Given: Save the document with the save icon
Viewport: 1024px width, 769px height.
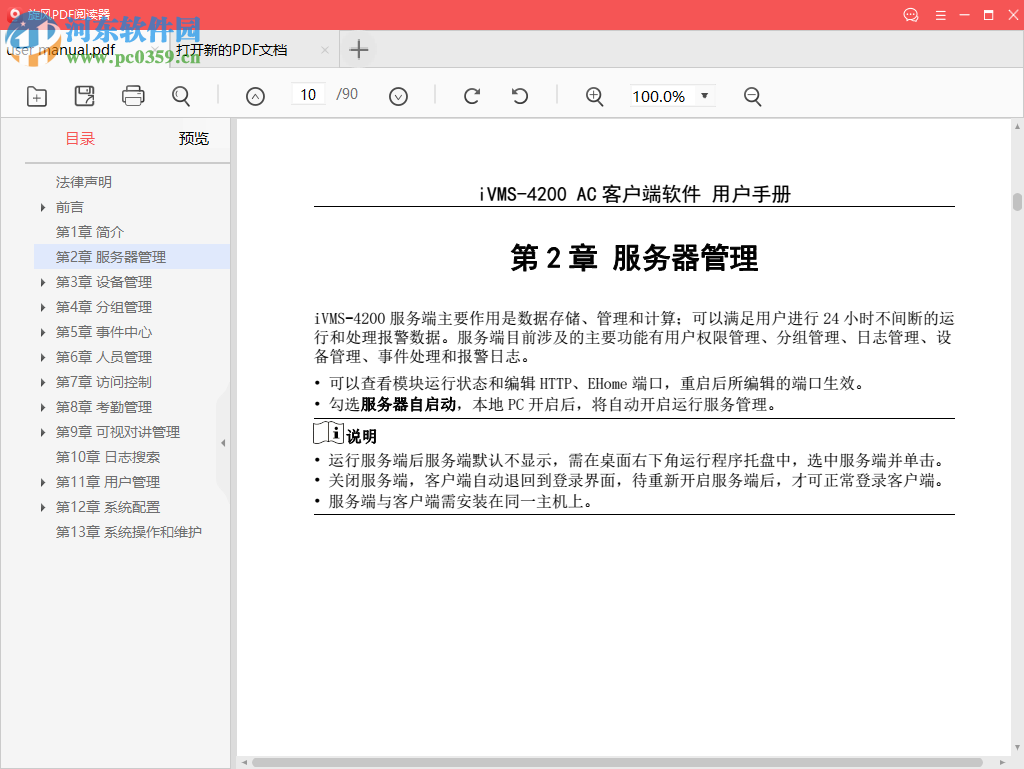Looking at the screenshot, I should [x=84, y=96].
